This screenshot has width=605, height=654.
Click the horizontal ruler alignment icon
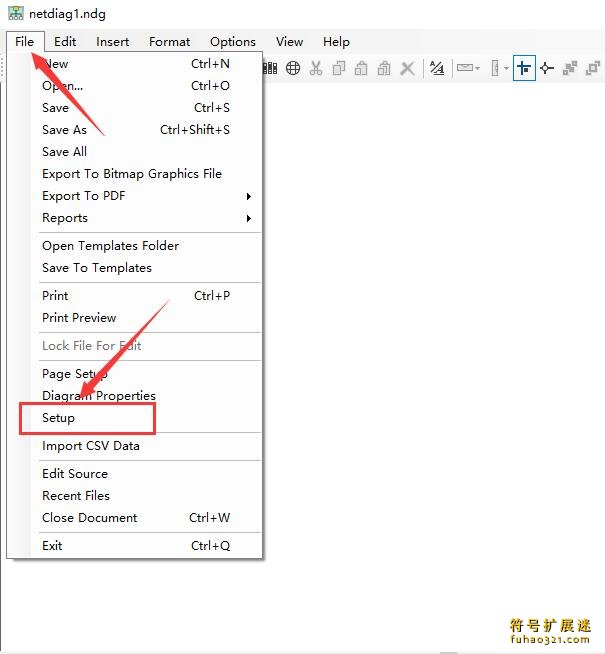tap(464, 68)
